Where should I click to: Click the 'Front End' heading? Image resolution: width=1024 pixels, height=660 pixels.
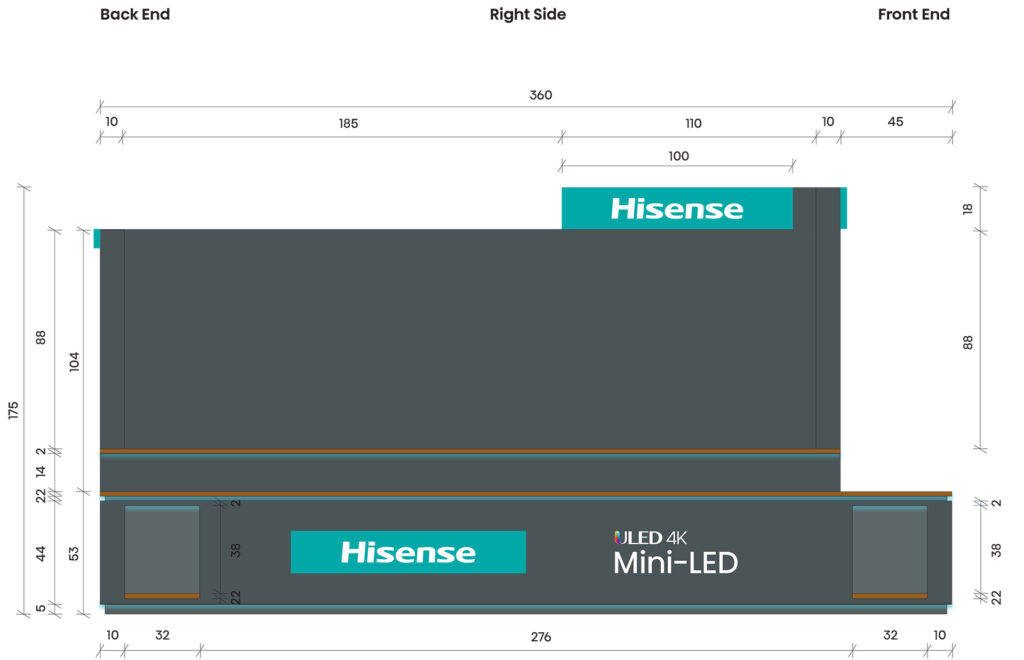[x=913, y=14]
